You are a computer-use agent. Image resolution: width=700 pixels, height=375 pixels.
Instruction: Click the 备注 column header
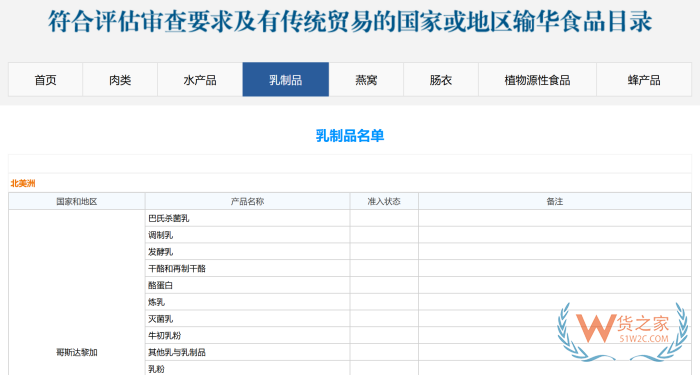[555, 201]
